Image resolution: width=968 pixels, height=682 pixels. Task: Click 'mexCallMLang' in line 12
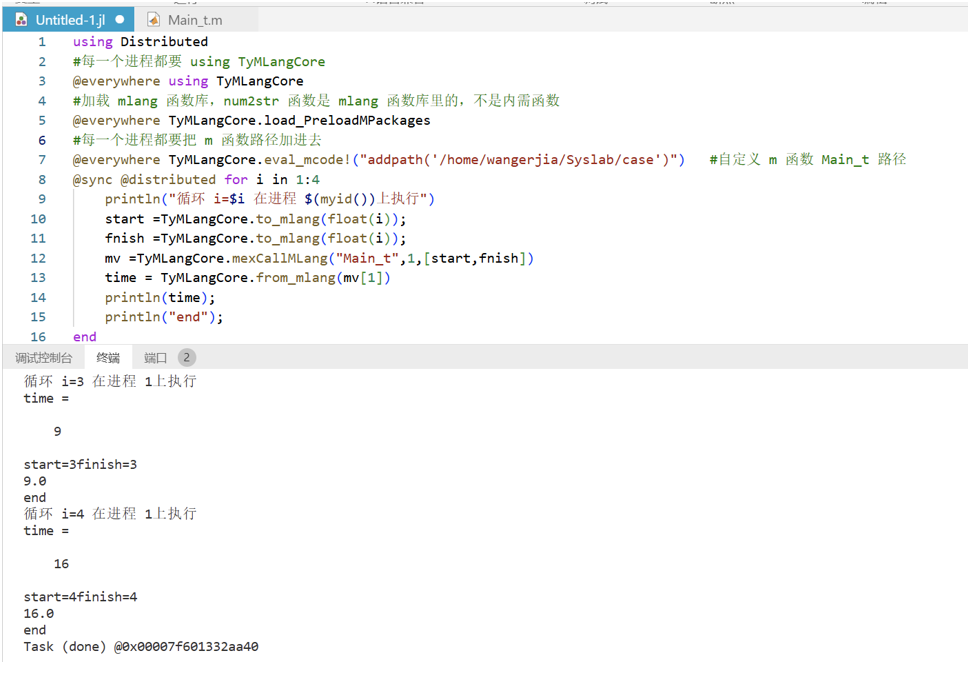tap(280, 259)
